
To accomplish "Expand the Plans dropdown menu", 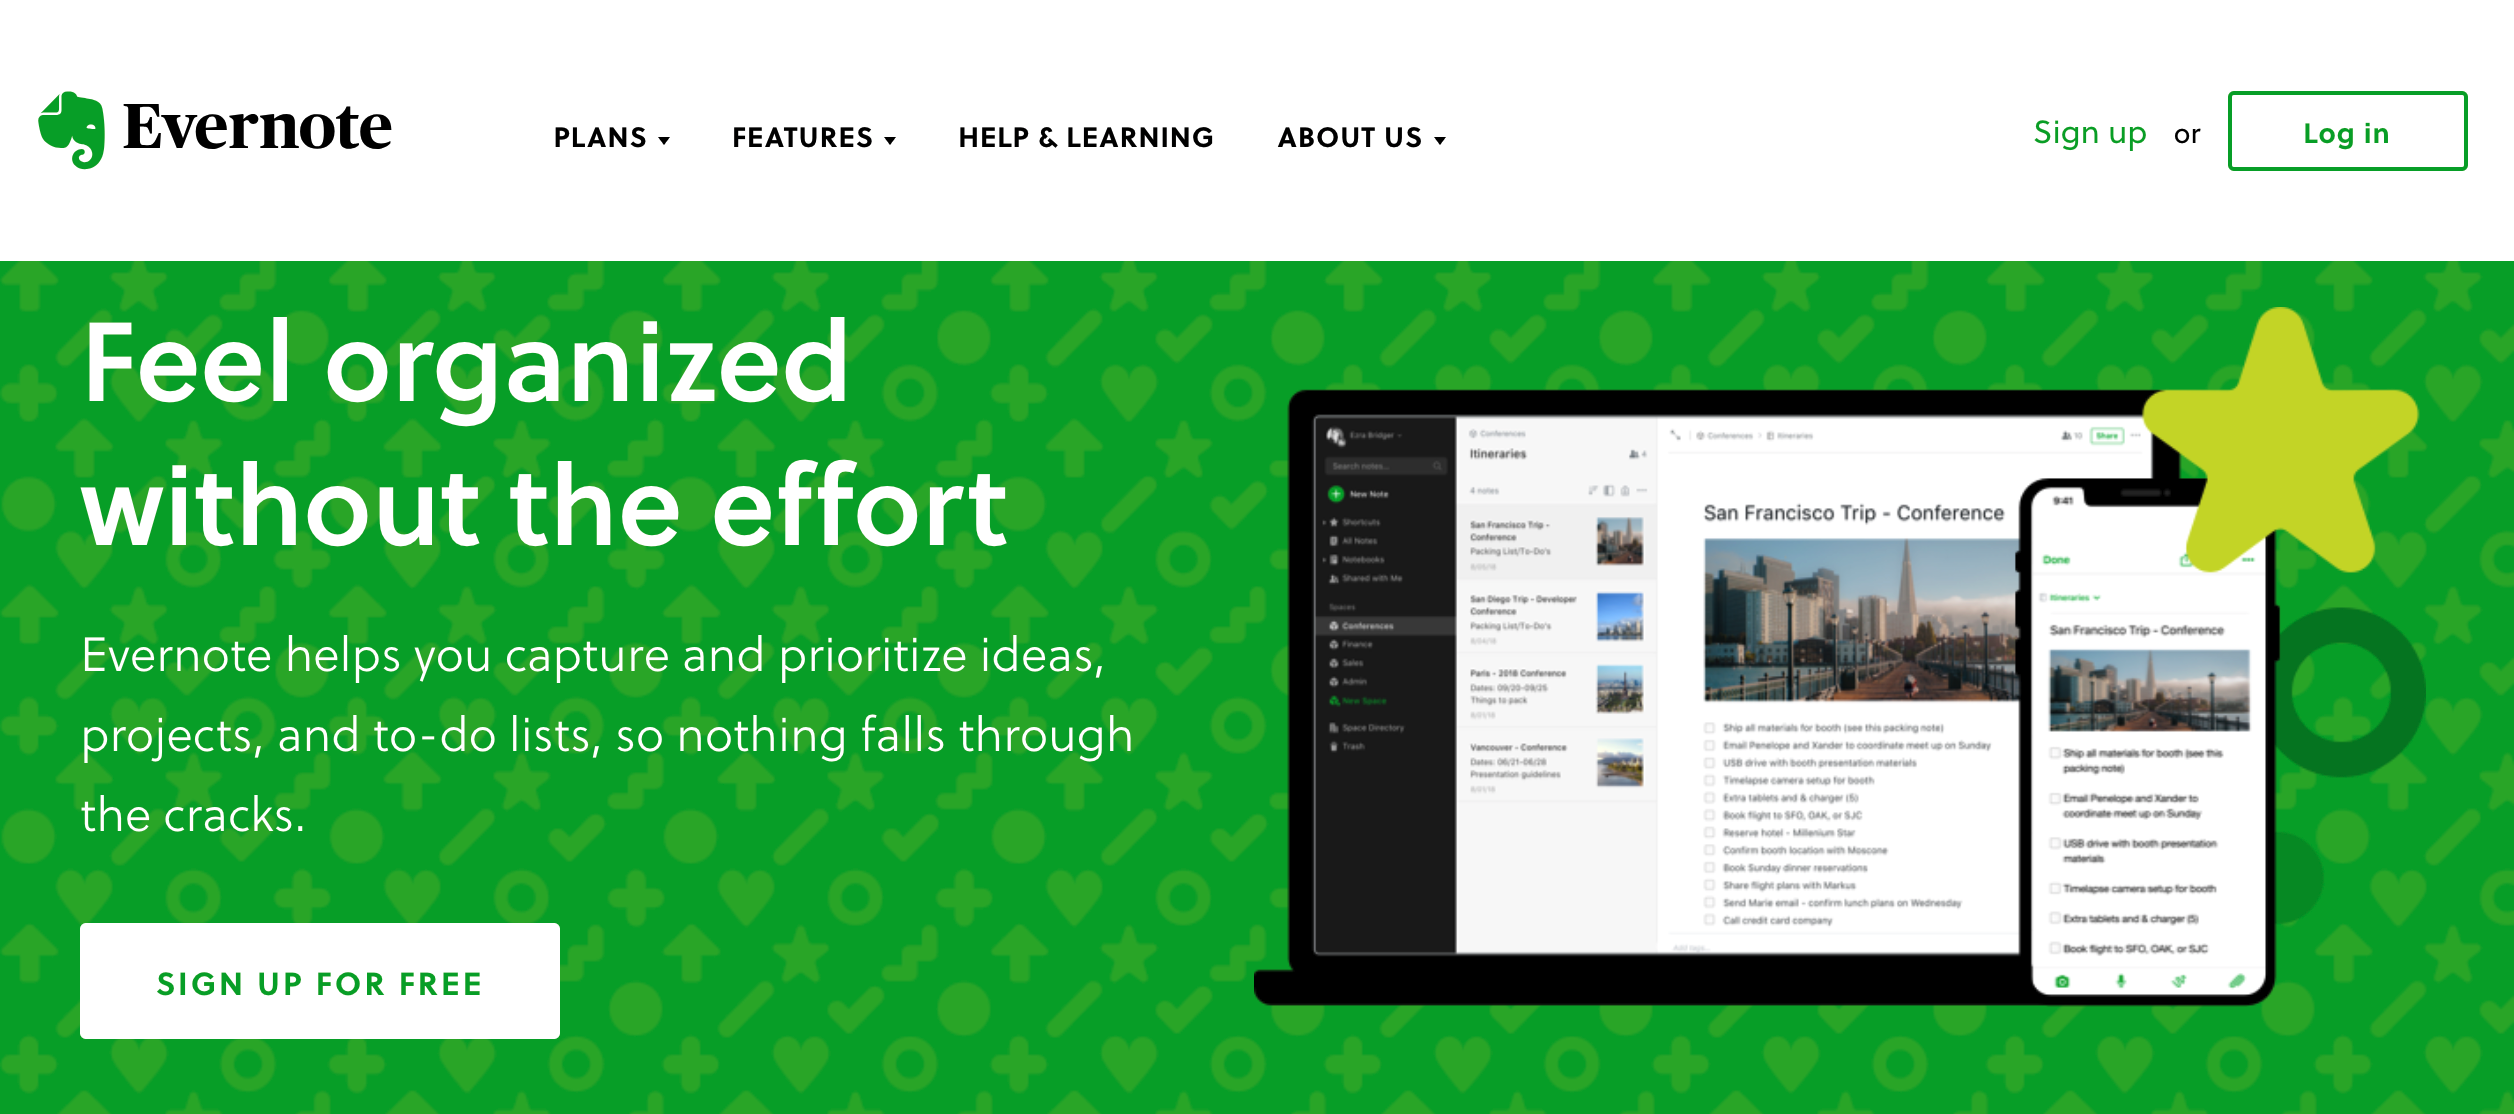I will [612, 136].
